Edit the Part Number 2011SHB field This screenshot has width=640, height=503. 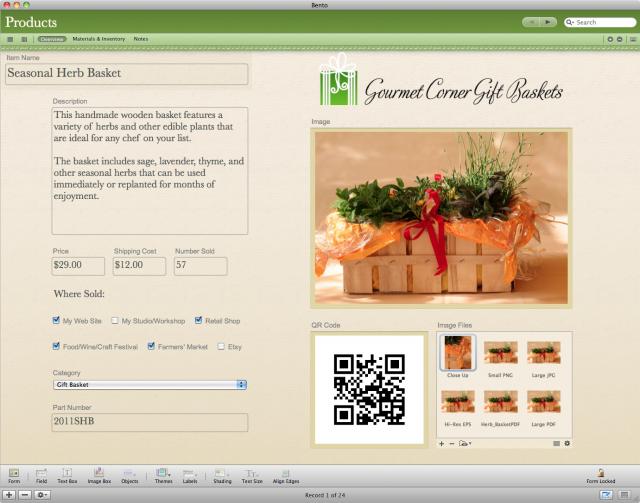click(150, 422)
